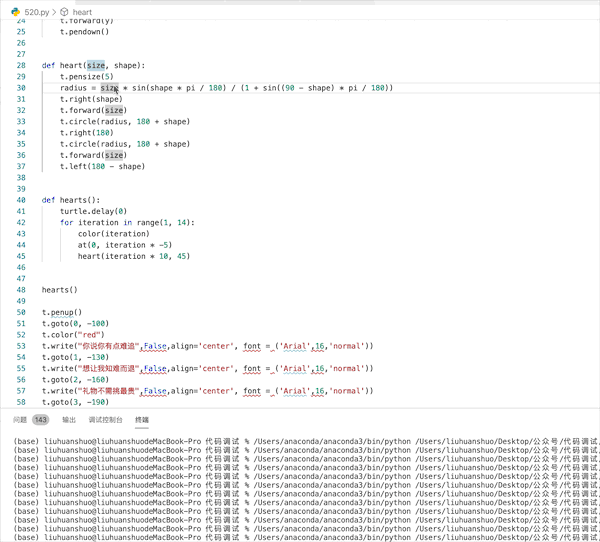Screen dimensions: 600x542
Task: Click line number 40 in gutter
Action: click(x=21, y=200)
